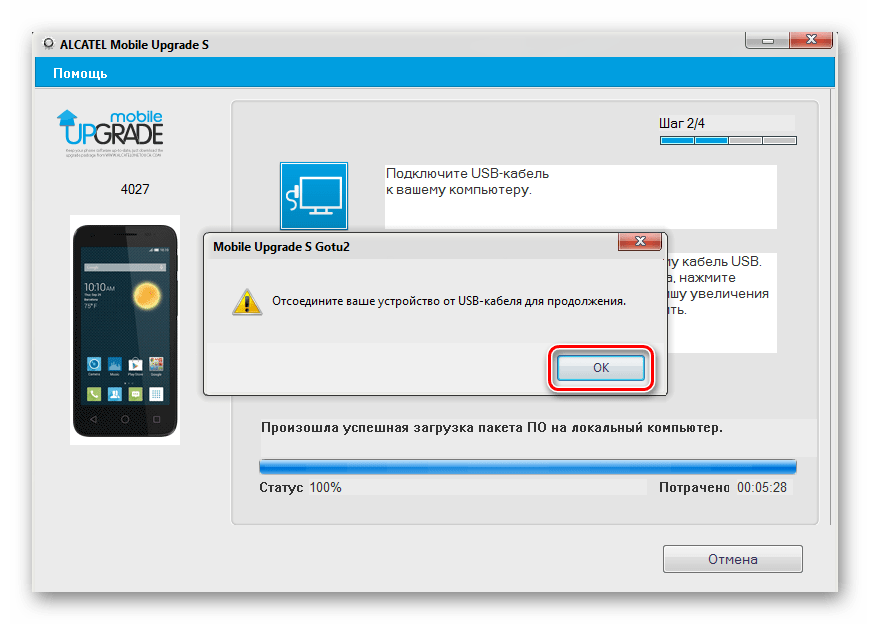870x624 pixels.
Task: Click the yellow warning triangle icon
Action: pos(247,302)
